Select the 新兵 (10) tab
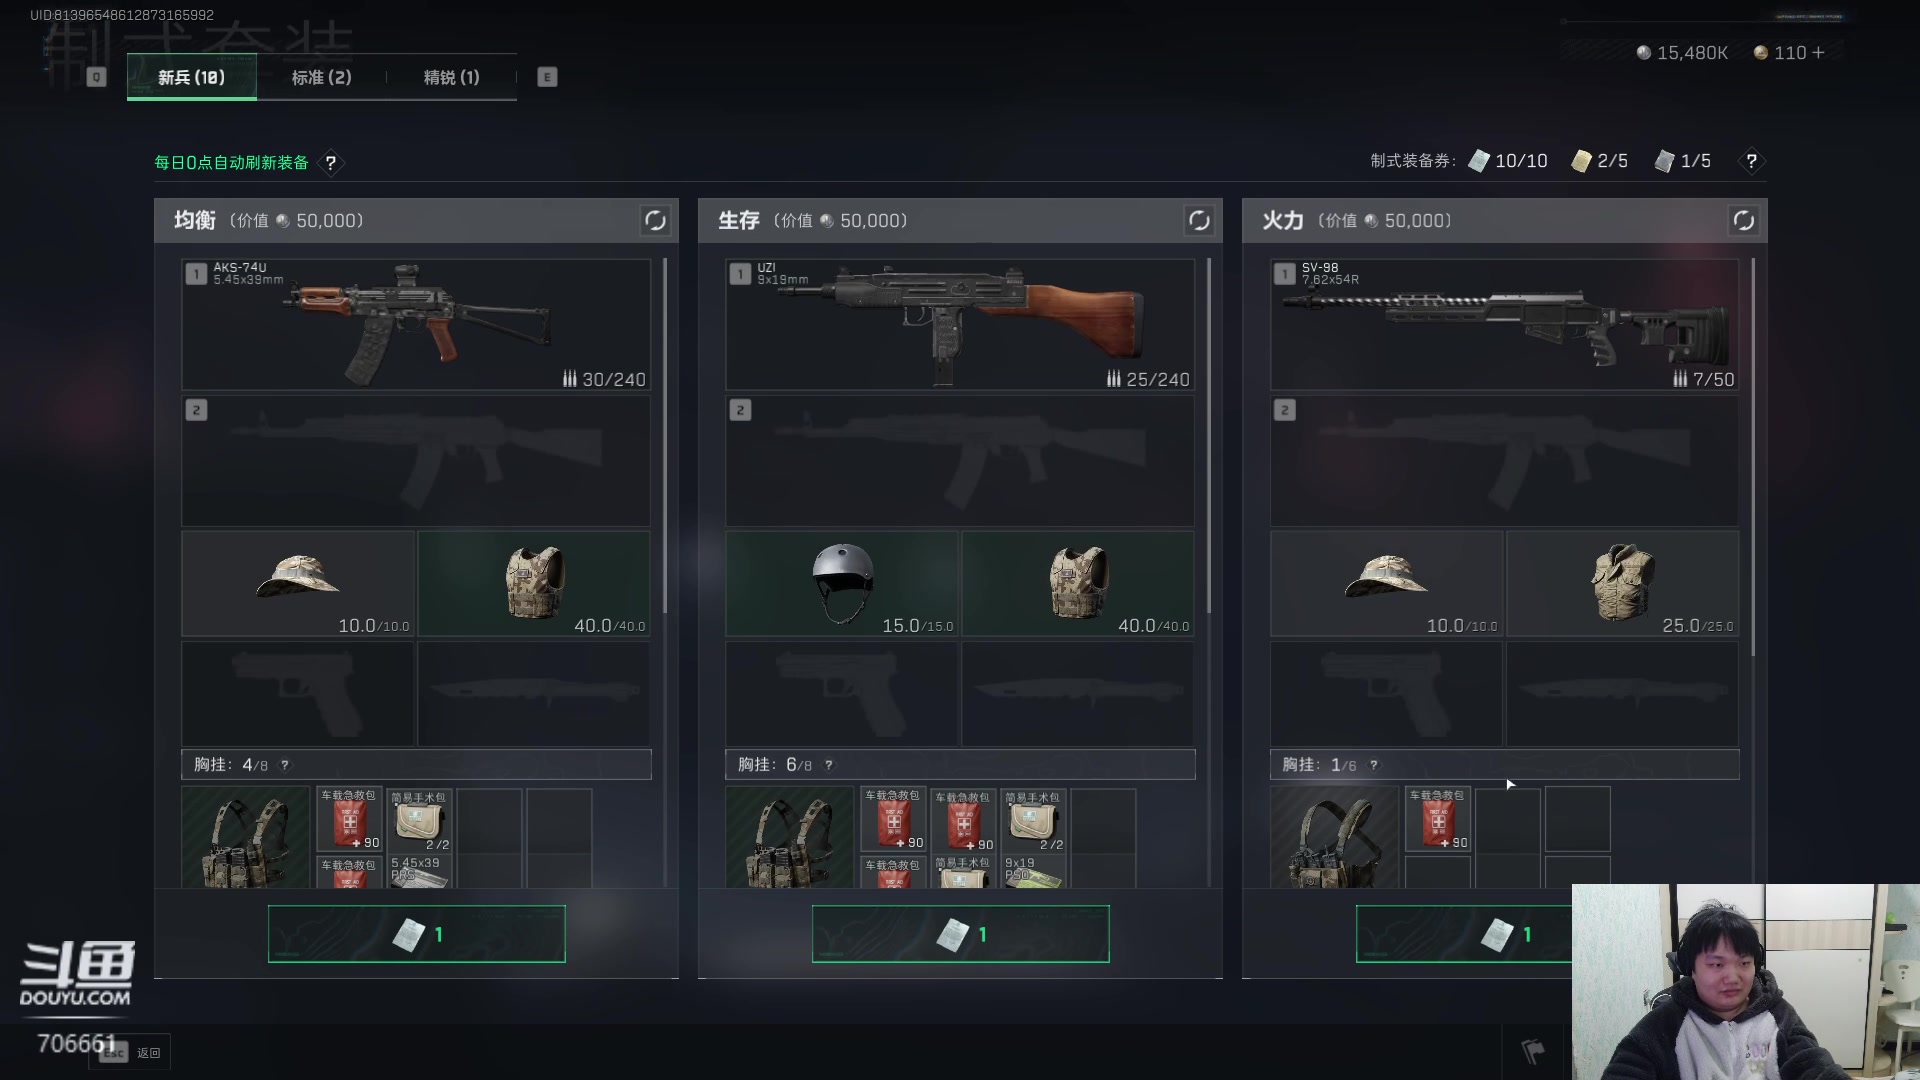This screenshot has height=1080, width=1920. [x=191, y=77]
